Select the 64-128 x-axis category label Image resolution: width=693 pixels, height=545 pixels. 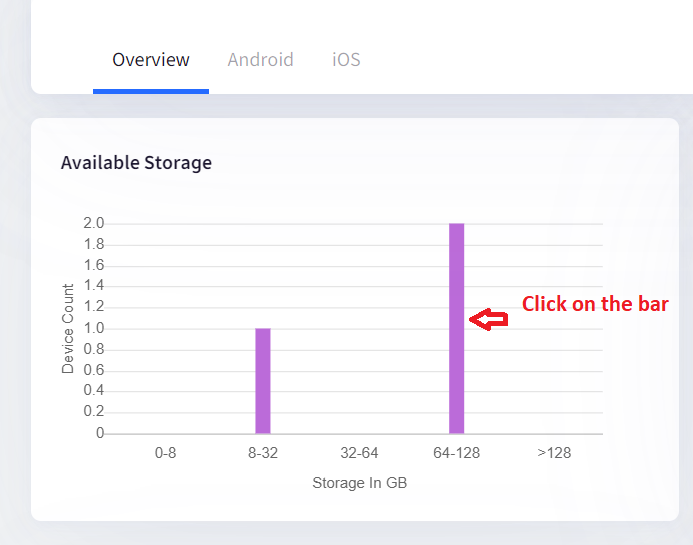click(x=457, y=453)
